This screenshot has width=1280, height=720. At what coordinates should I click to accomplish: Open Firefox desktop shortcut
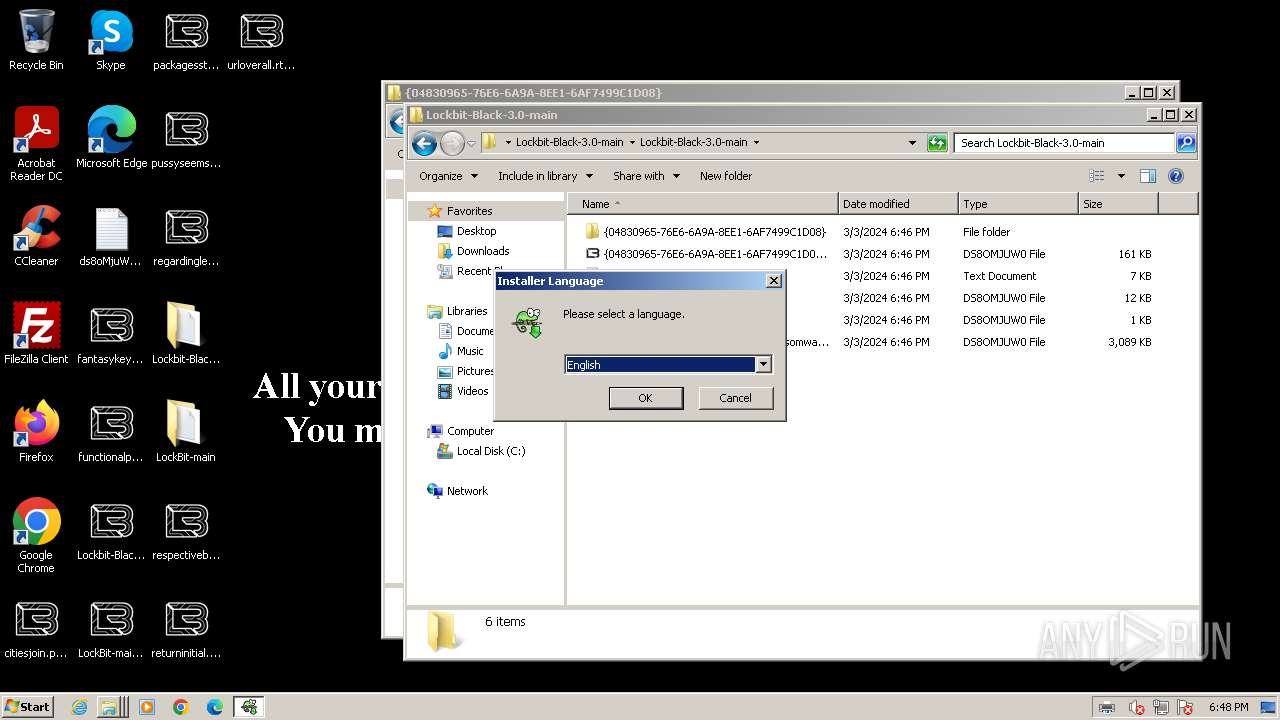[x=36, y=433]
